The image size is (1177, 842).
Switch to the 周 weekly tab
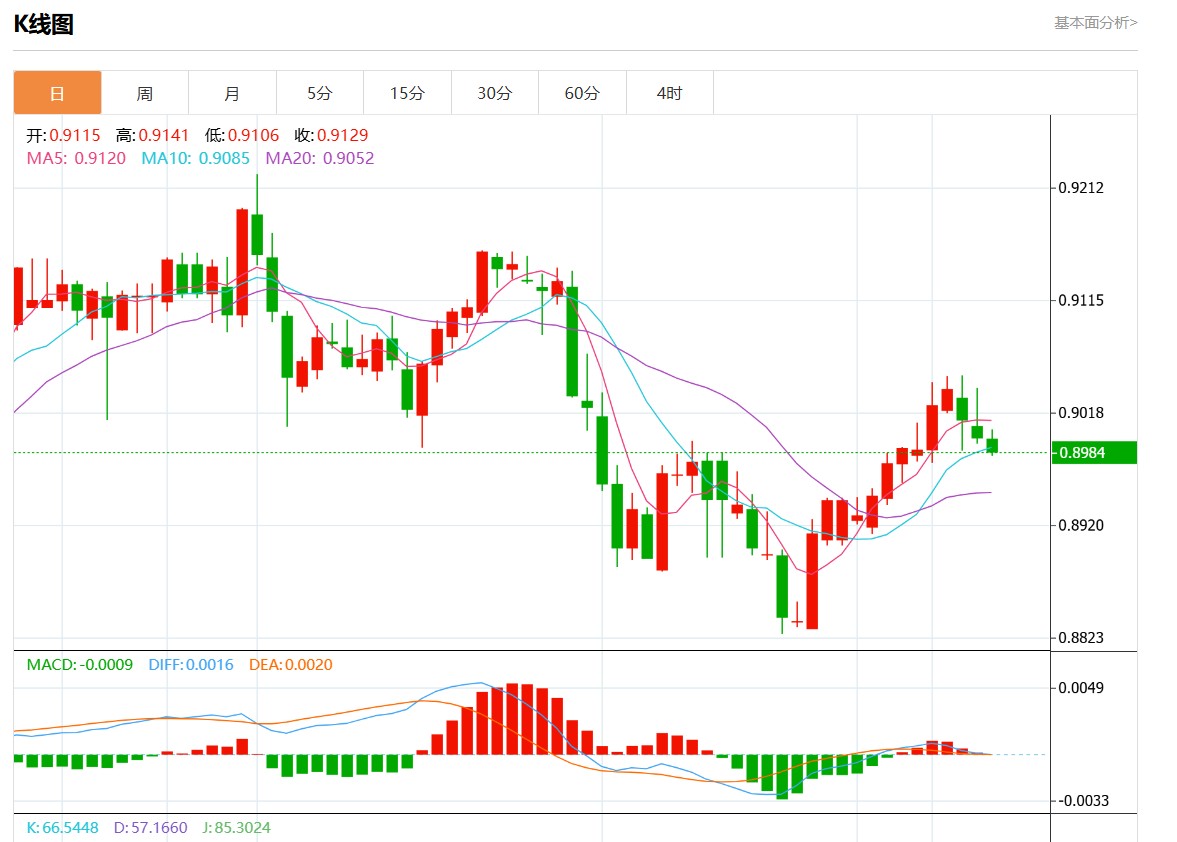point(145,93)
